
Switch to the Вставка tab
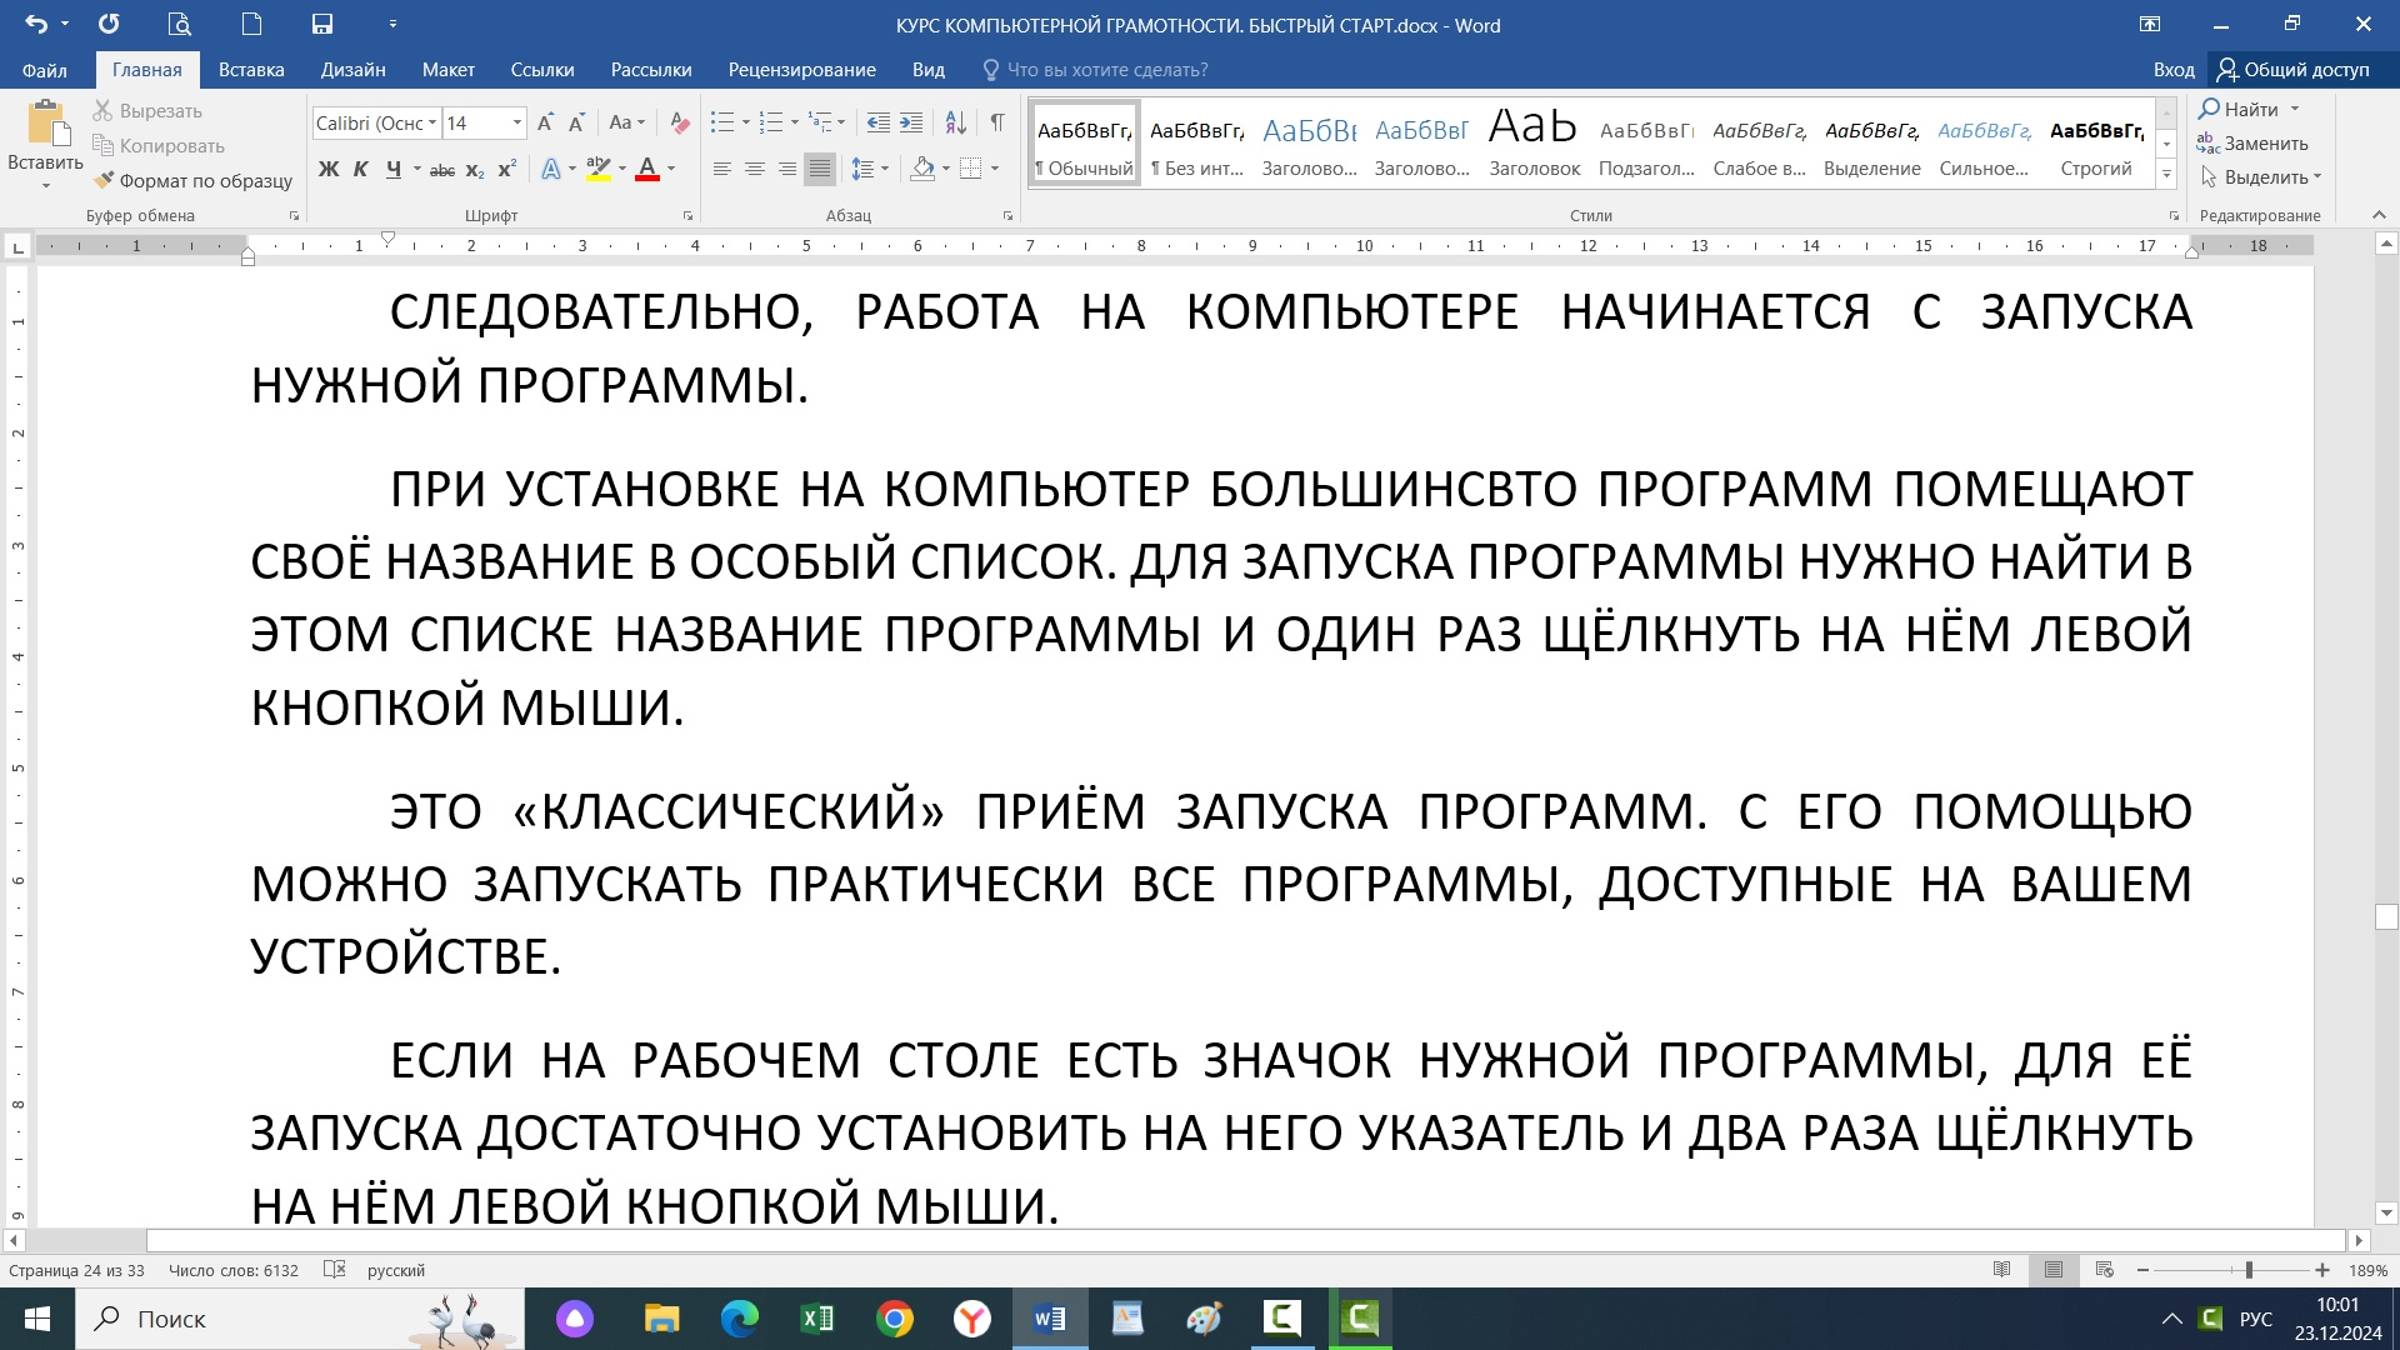pyautogui.click(x=251, y=70)
